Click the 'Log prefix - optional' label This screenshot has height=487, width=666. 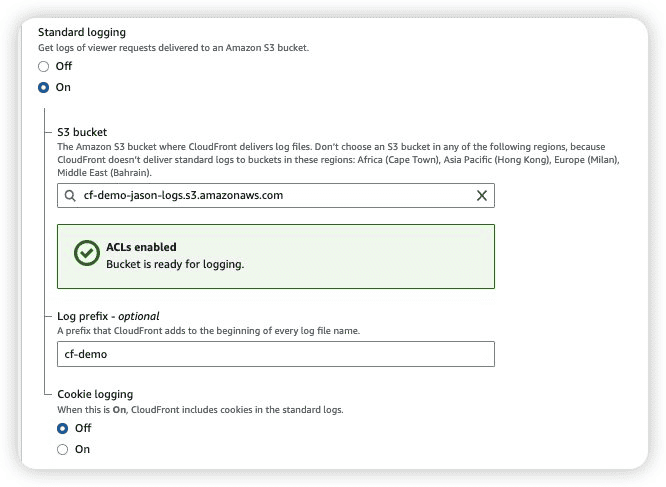point(108,316)
